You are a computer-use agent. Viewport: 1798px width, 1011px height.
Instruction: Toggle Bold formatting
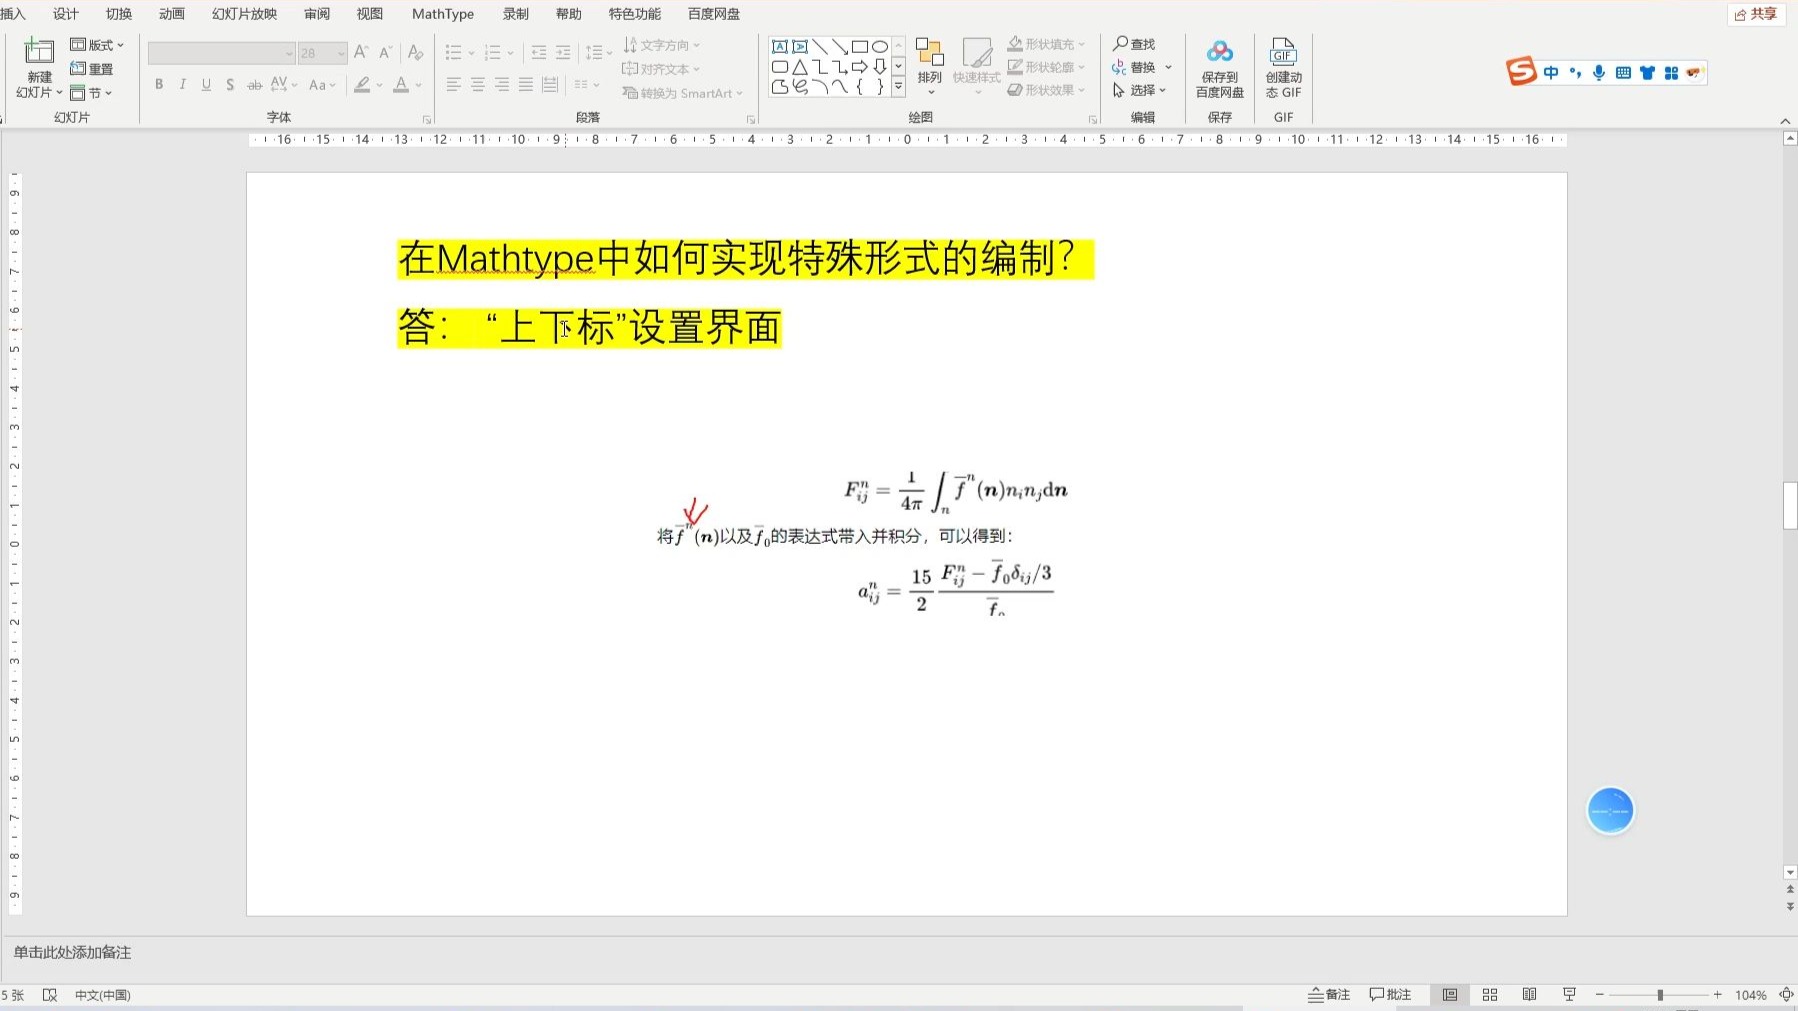coord(158,85)
